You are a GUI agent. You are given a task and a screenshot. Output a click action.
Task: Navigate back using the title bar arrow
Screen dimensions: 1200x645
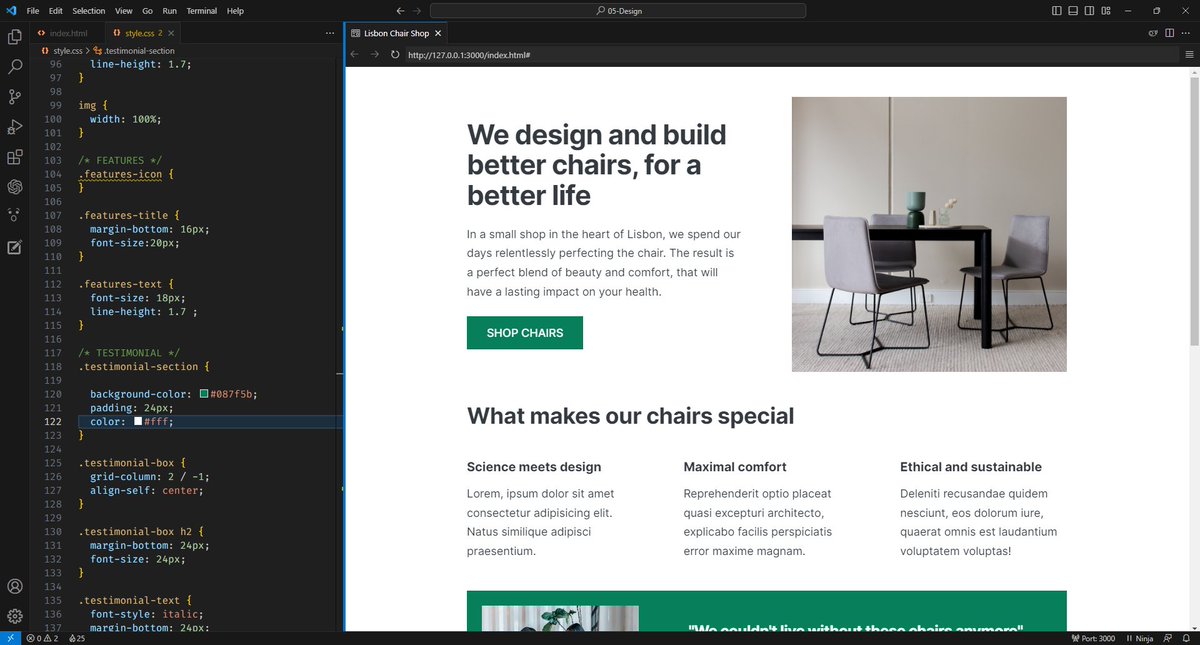click(400, 11)
